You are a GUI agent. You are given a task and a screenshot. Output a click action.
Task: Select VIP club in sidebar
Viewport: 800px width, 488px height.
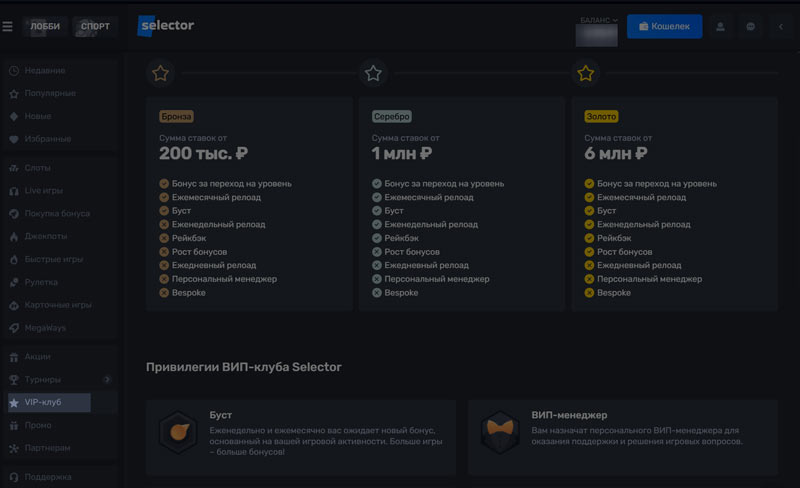coord(45,402)
